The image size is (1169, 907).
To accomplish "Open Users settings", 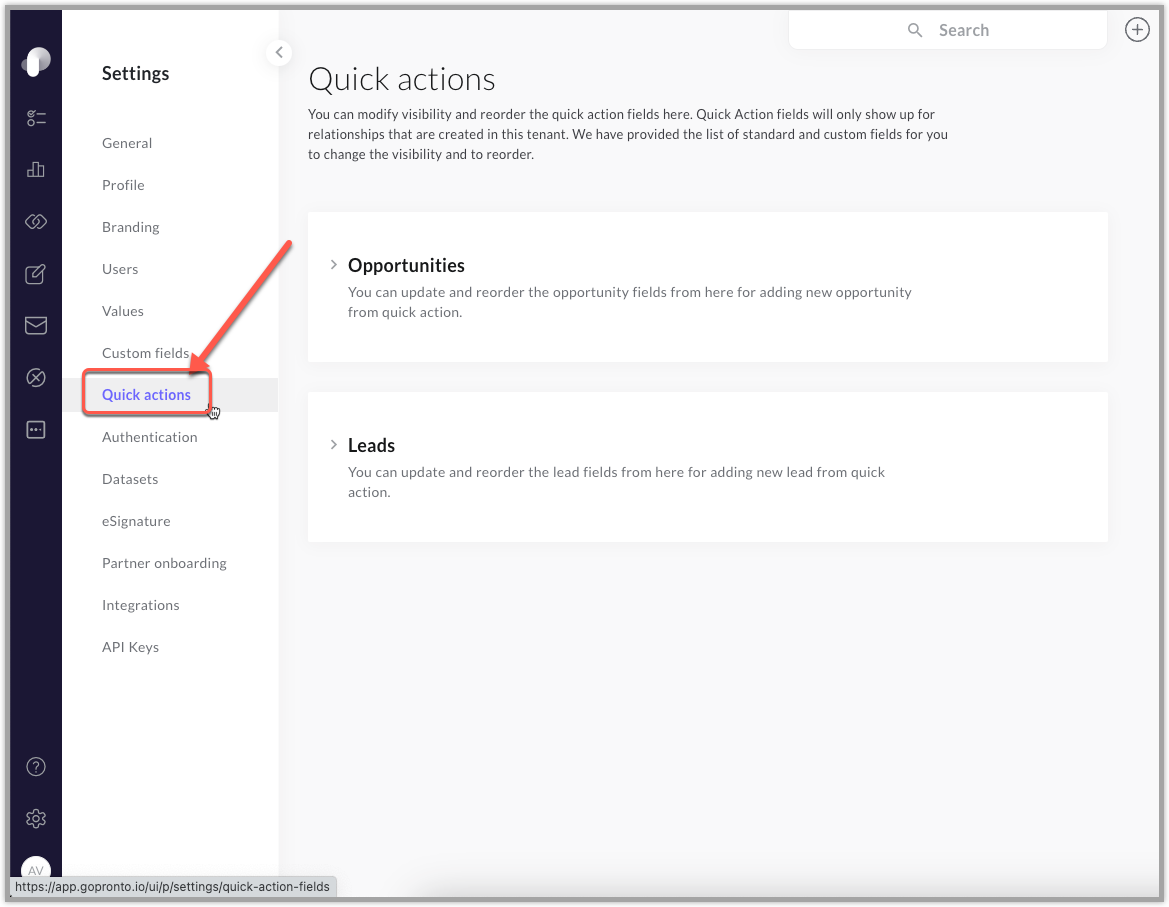I will pyautogui.click(x=120, y=269).
